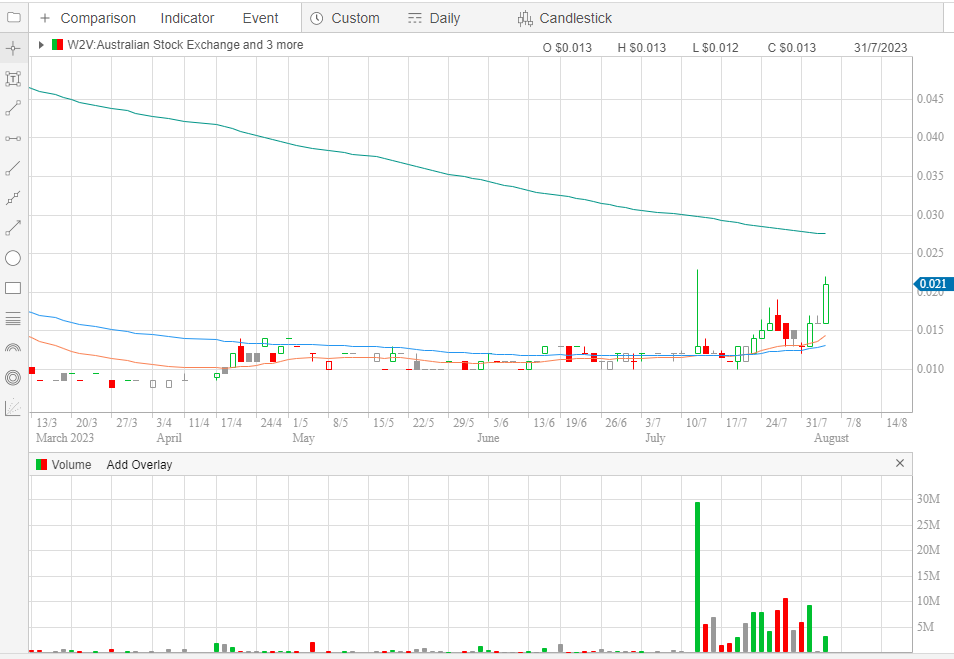The image size is (954, 659).
Task: Open the Custom date range dropdown
Action: 355,18
